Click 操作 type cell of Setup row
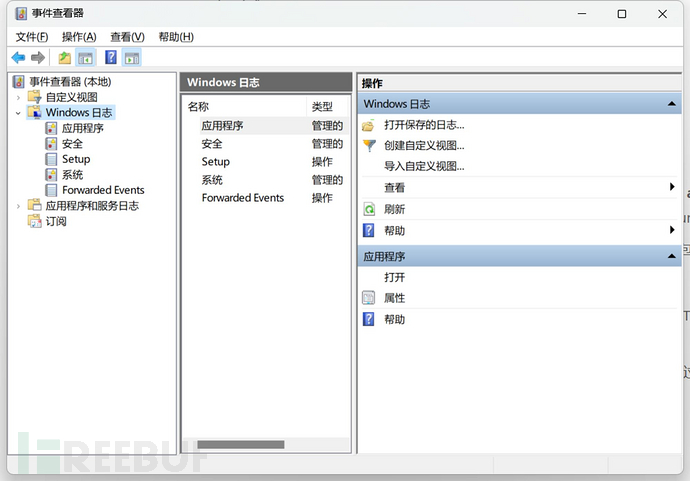 click(322, 162)
